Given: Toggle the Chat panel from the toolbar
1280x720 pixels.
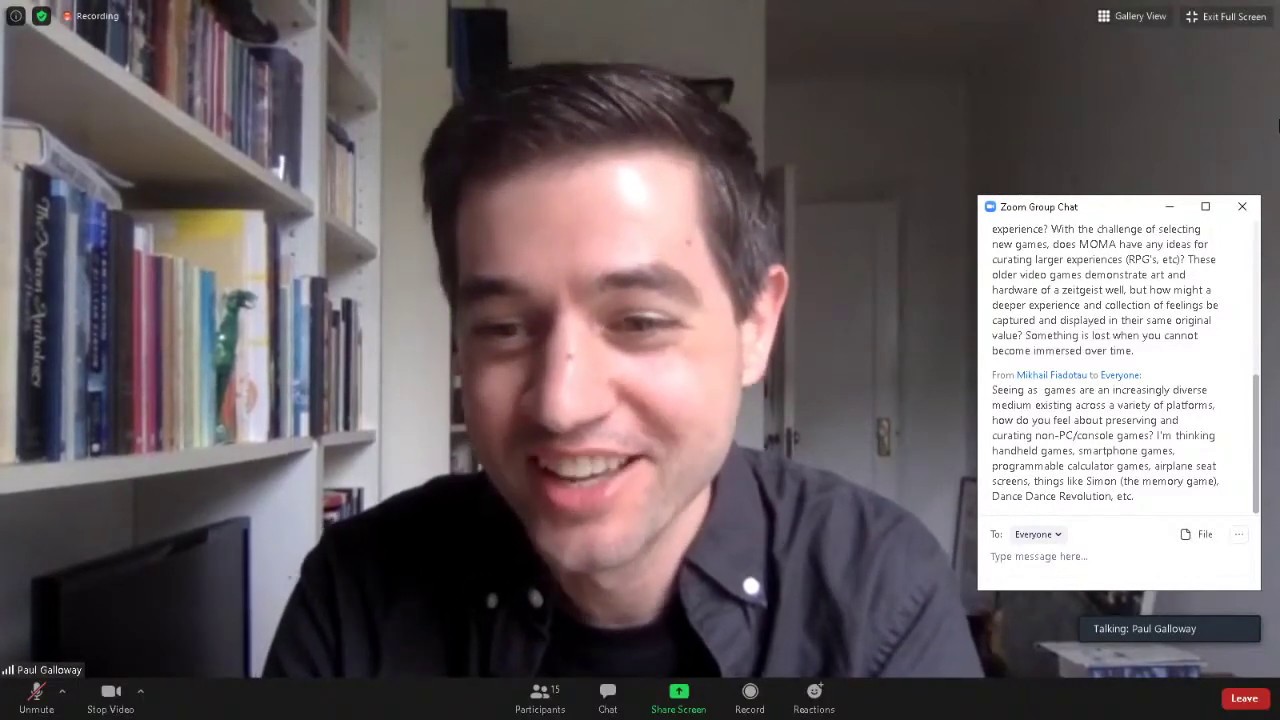Looking at the screenshot, I should (x=607, y=698).
